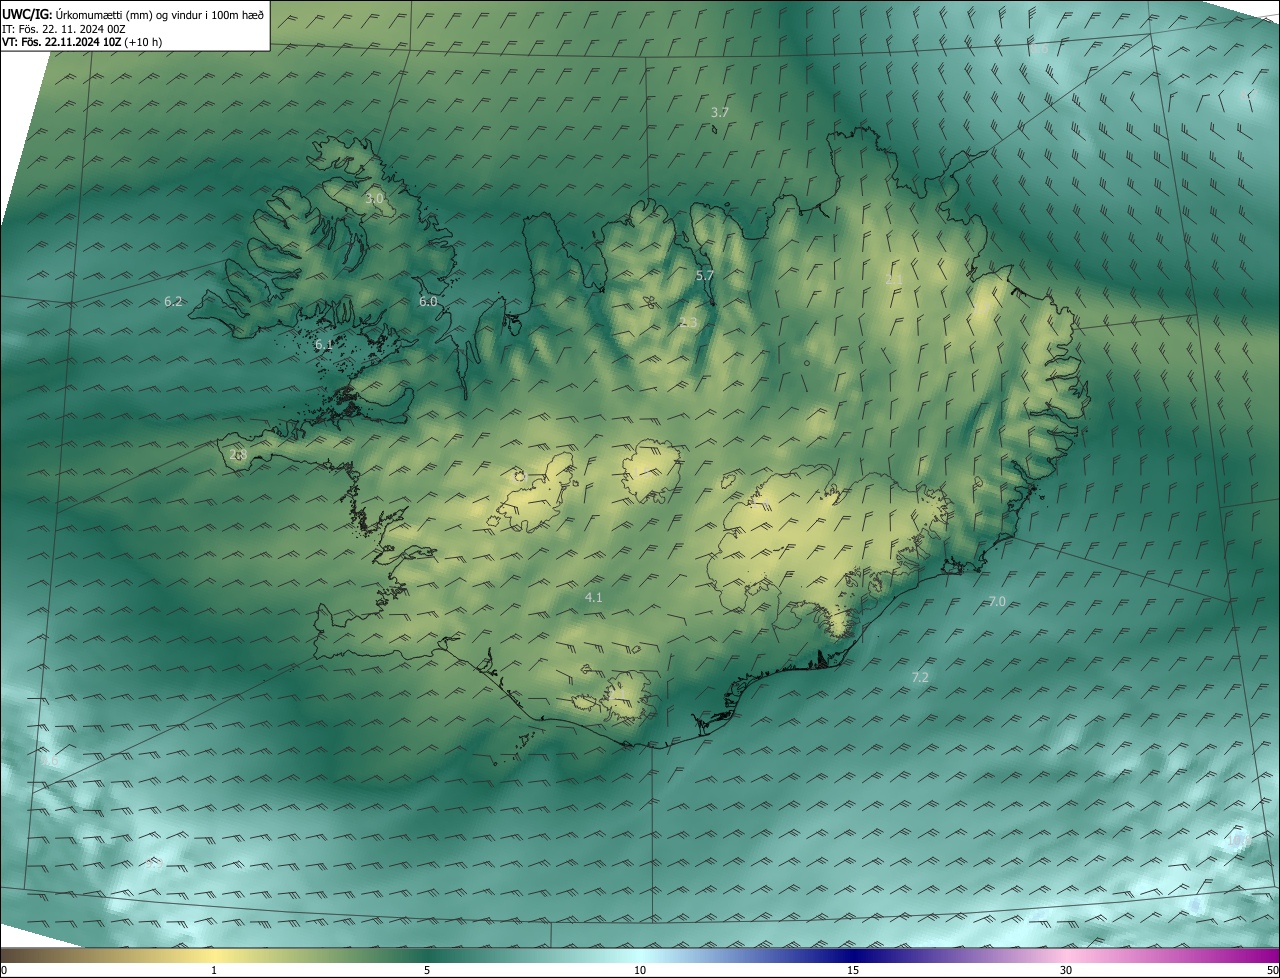Viewport: 1280px width, 978px height.
Task: Click the 7.0 value off the southeast coast
Action: pos(997,601)
